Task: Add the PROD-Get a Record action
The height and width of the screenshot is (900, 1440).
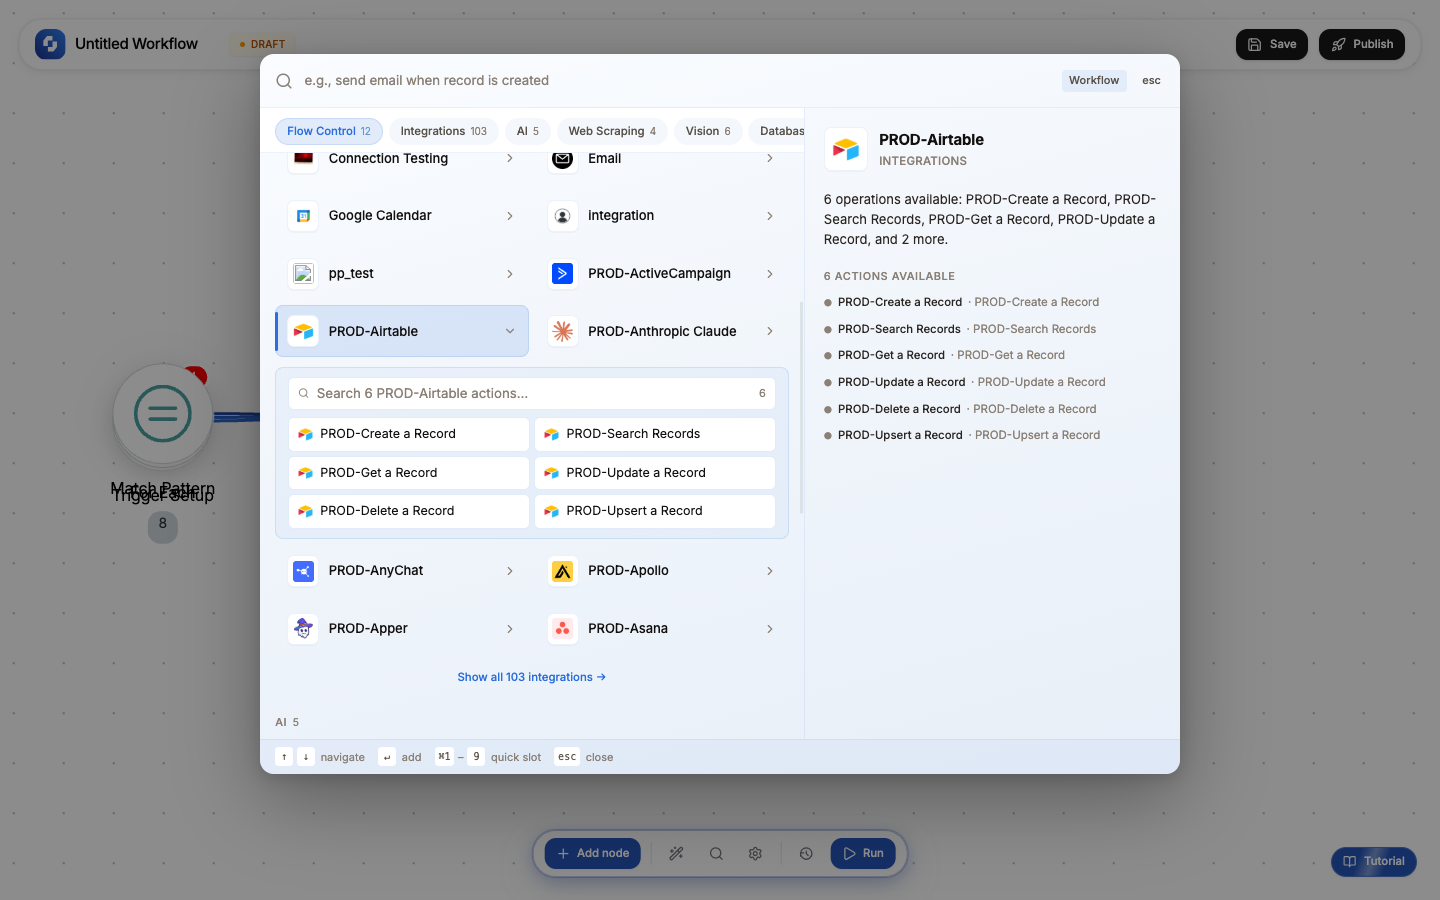Action: 409,473
